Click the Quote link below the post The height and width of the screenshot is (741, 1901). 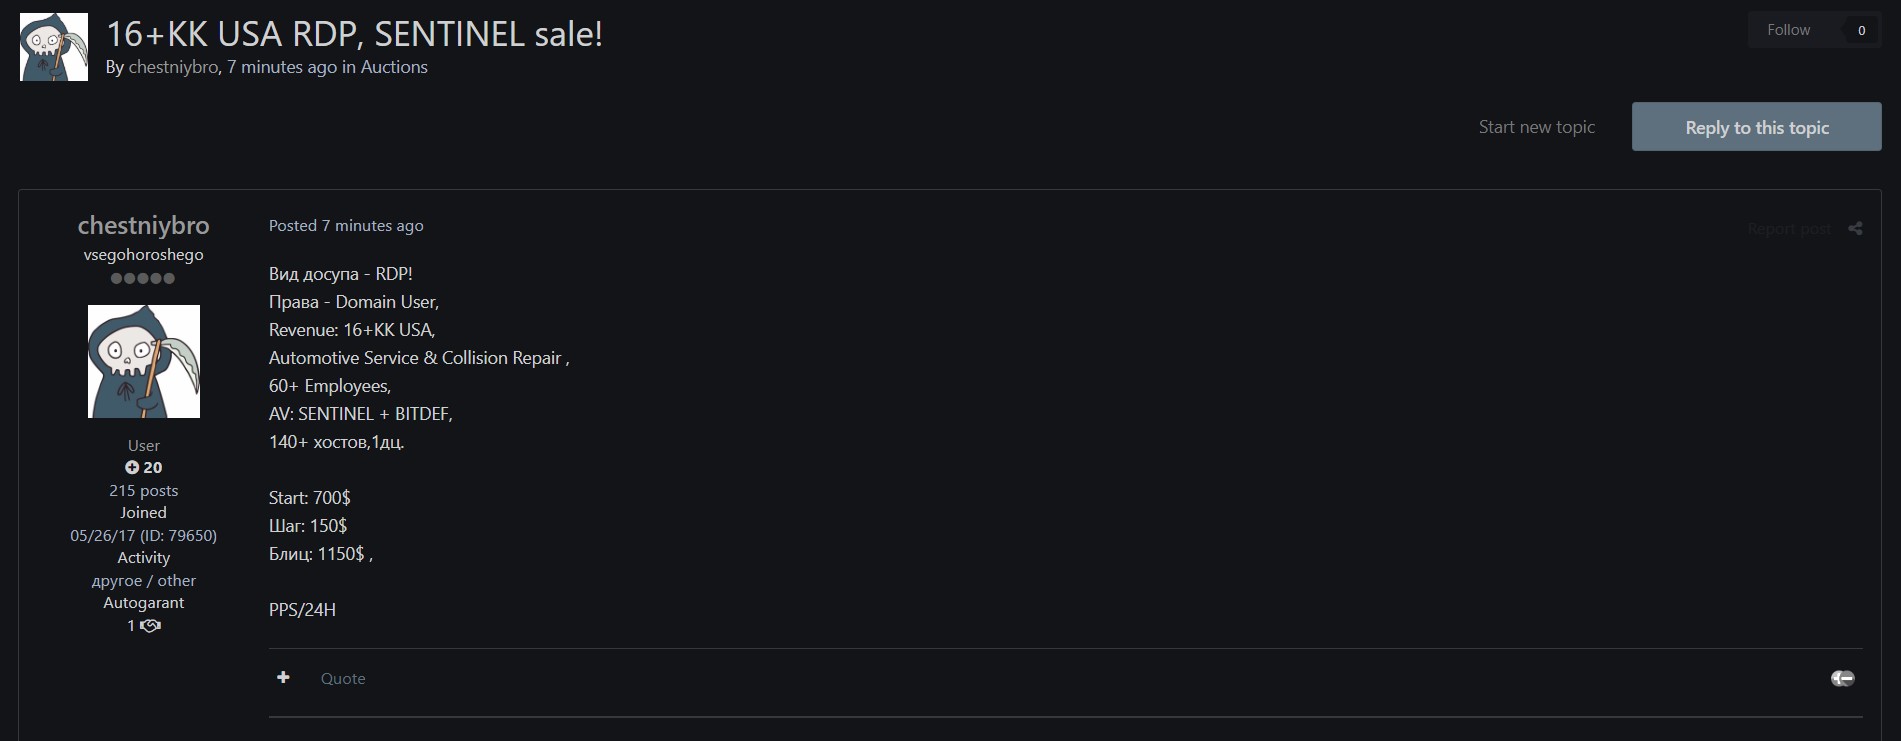click(343, 678)
